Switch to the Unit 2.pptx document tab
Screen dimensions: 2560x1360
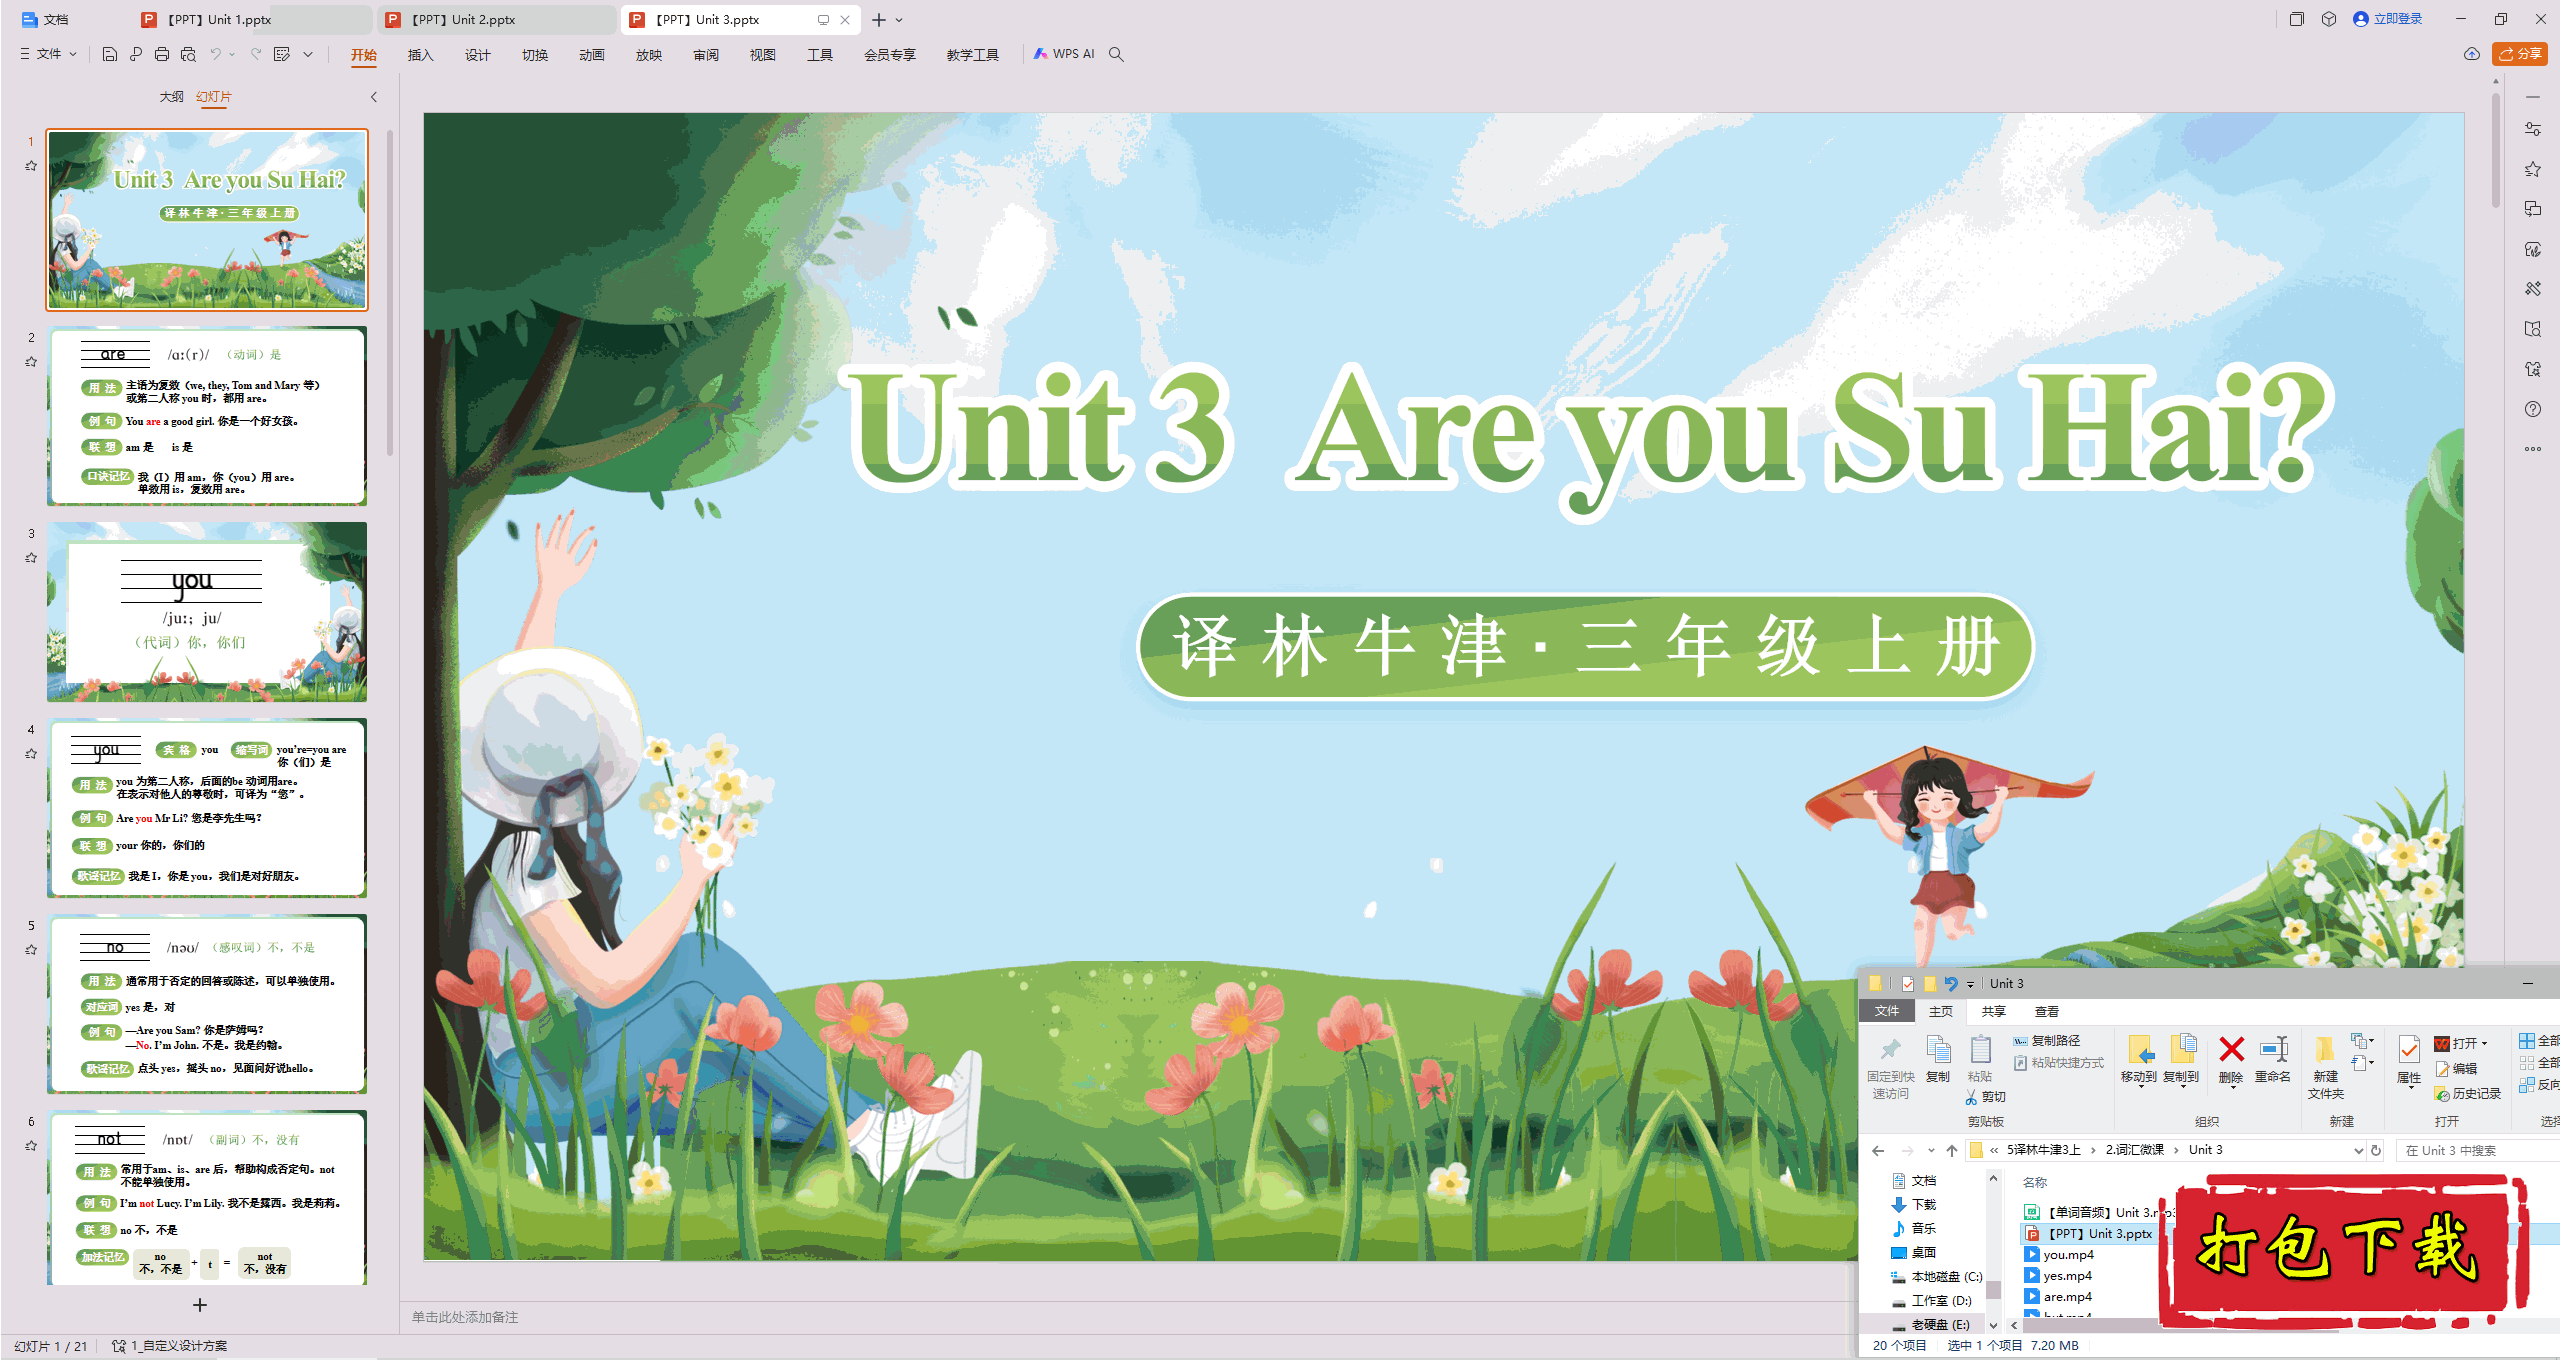[x=496, y=19]
